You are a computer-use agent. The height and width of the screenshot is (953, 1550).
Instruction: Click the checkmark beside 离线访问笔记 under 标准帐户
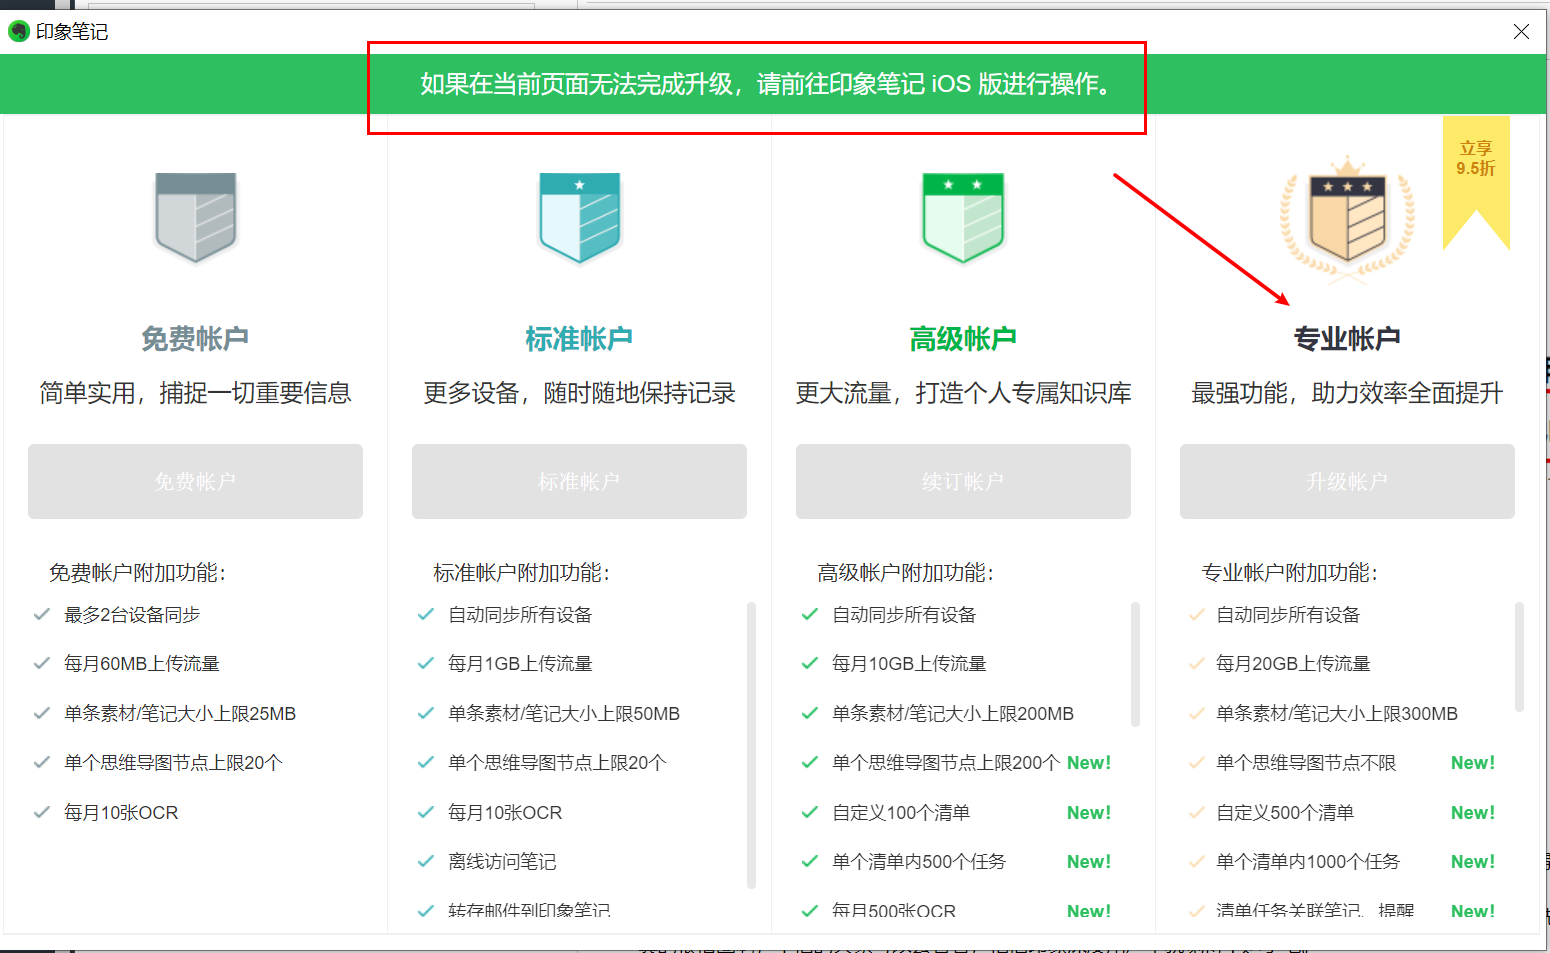click(x=426, y=861)
